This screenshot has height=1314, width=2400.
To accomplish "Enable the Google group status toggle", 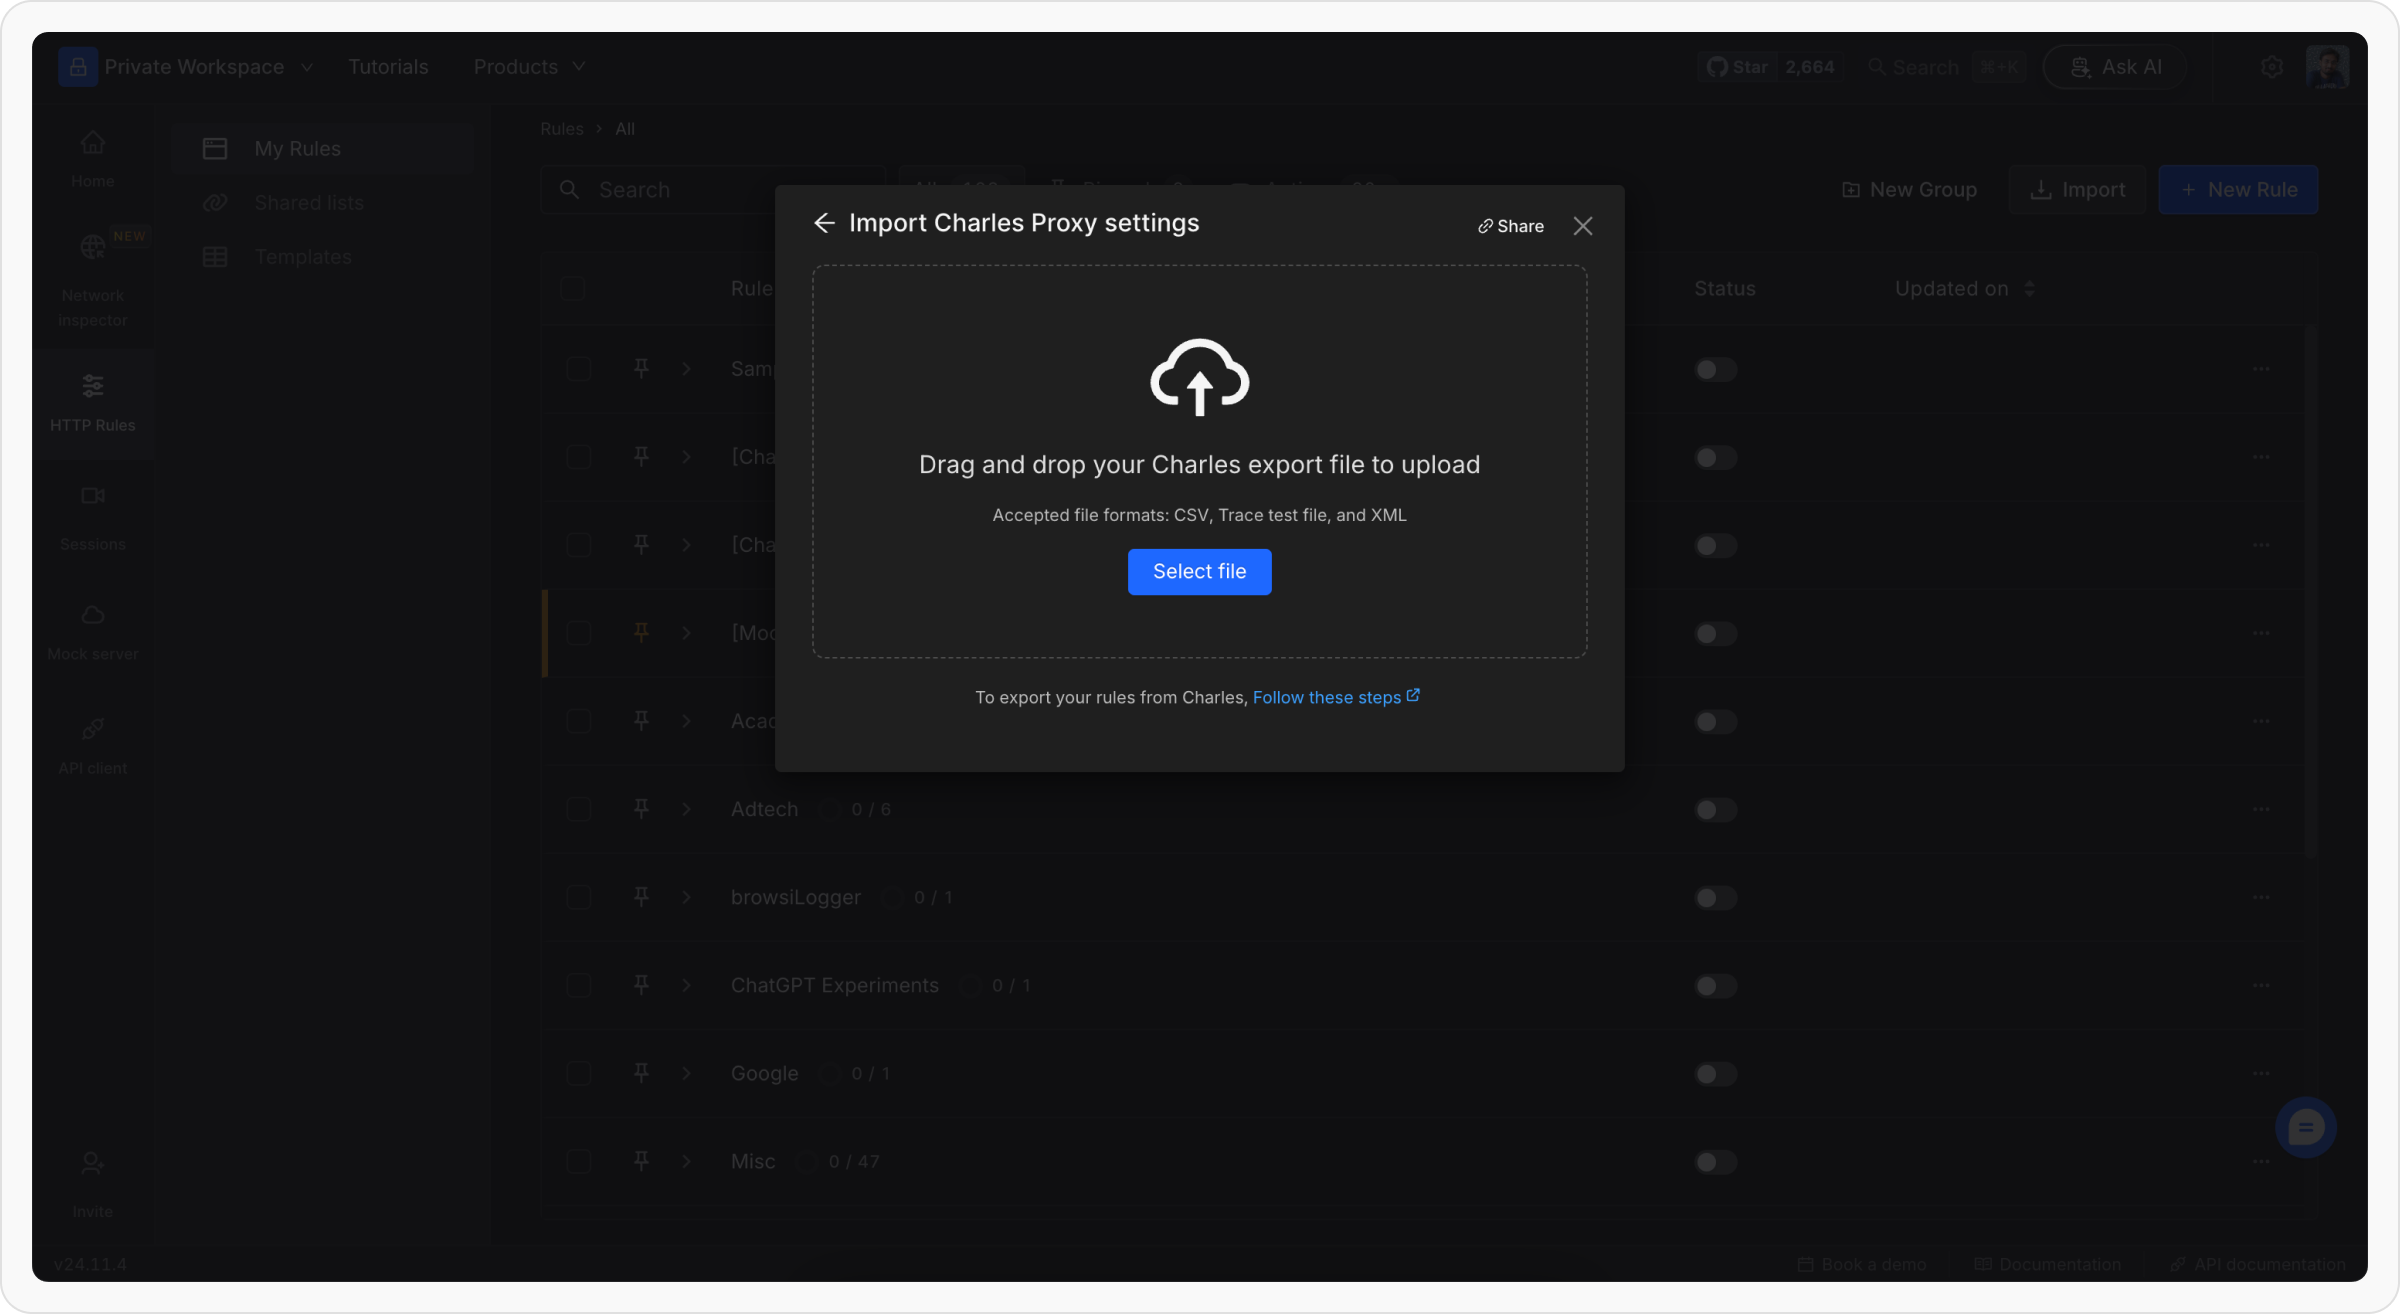I will coord(1716,1074).
